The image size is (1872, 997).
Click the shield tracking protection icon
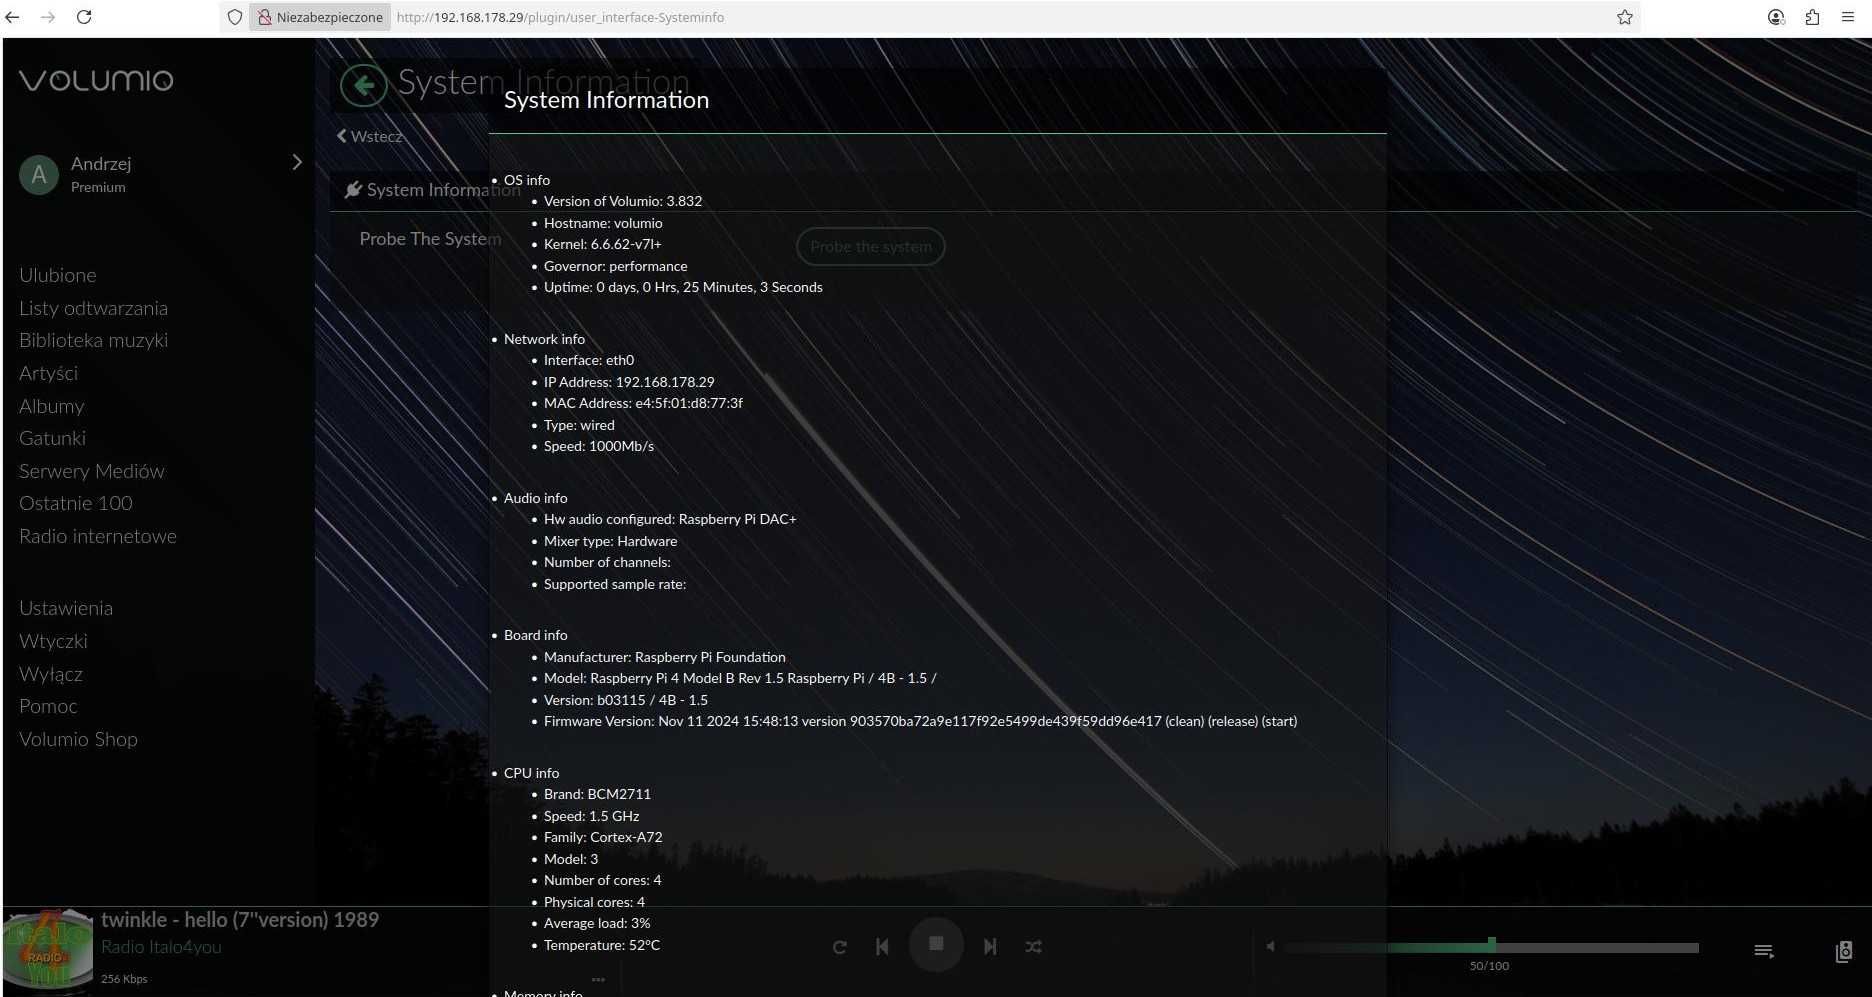(234, 17)
